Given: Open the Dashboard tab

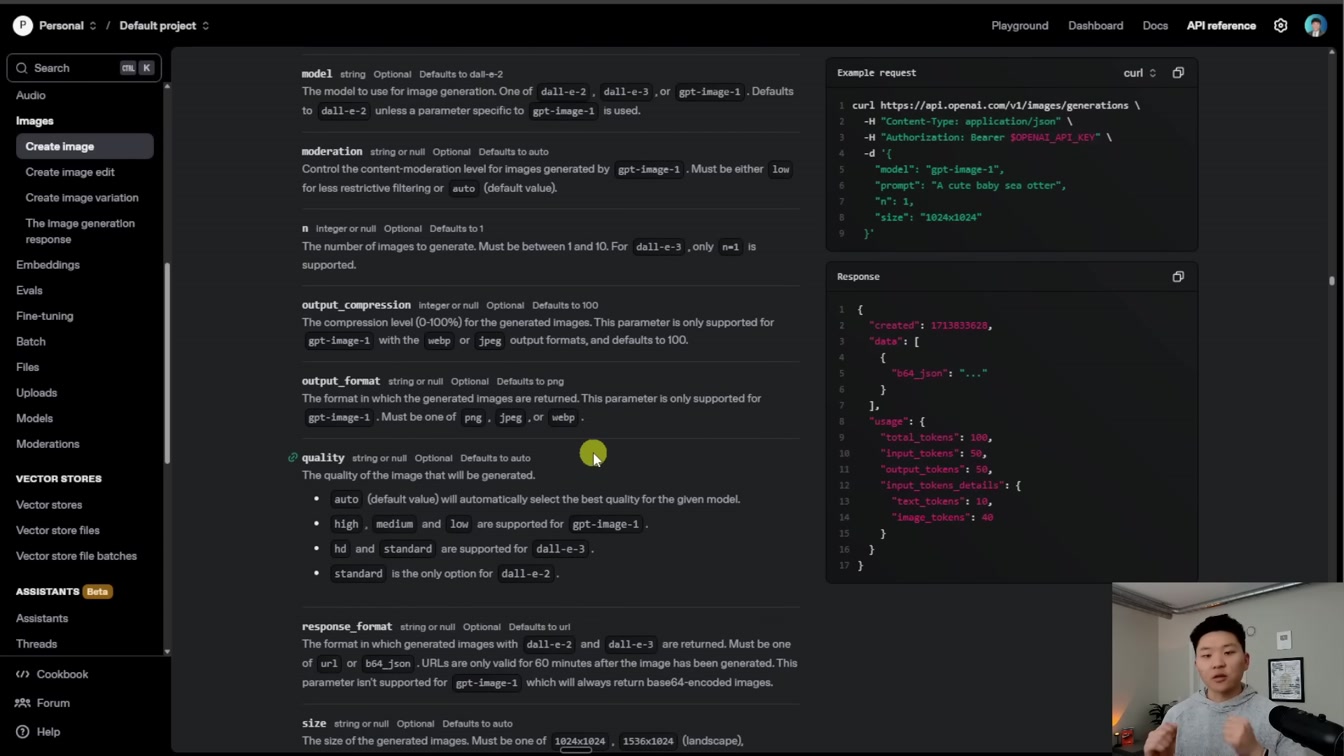Looking at the screenshot, I should click(x=1095, y=26).
